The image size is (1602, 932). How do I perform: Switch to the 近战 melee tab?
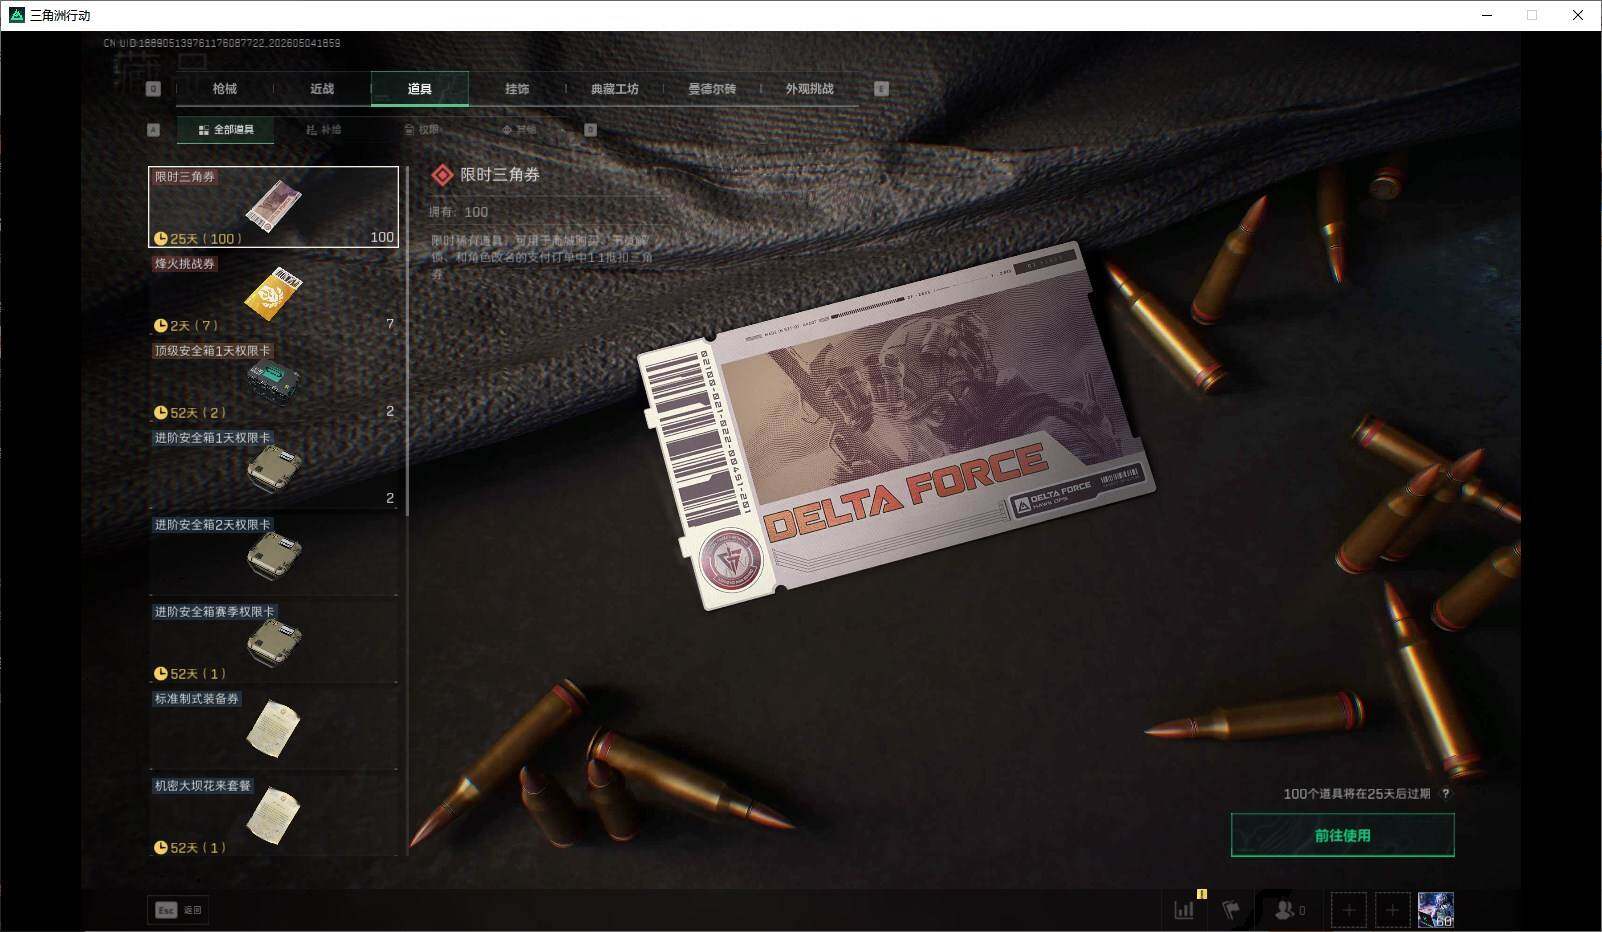pos(322,89)
